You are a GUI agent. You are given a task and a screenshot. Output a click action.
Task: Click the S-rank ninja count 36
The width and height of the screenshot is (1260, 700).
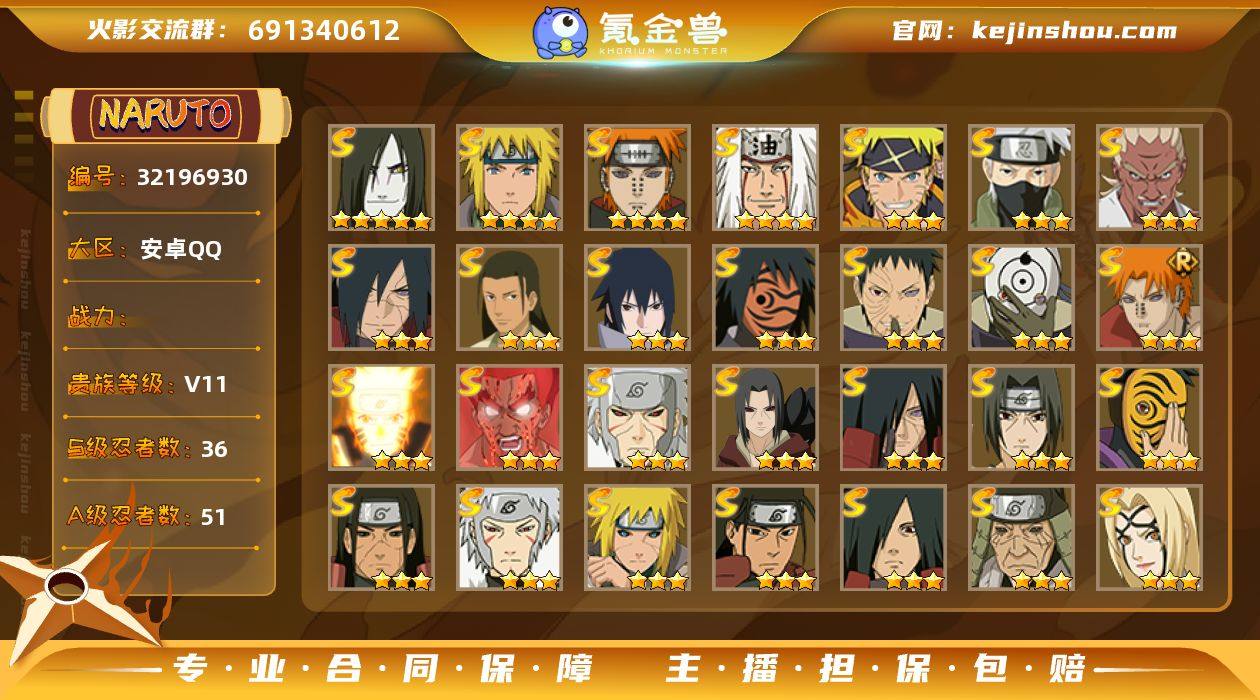[x=214, y=449]
